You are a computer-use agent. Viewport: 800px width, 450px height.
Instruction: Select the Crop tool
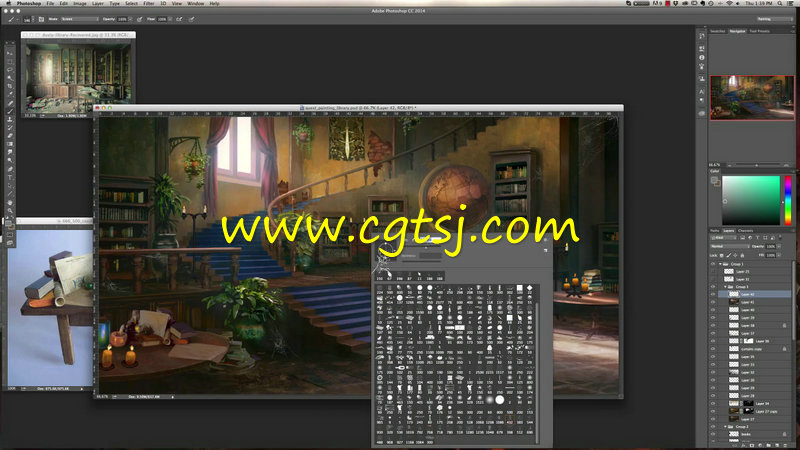point(10,86)
